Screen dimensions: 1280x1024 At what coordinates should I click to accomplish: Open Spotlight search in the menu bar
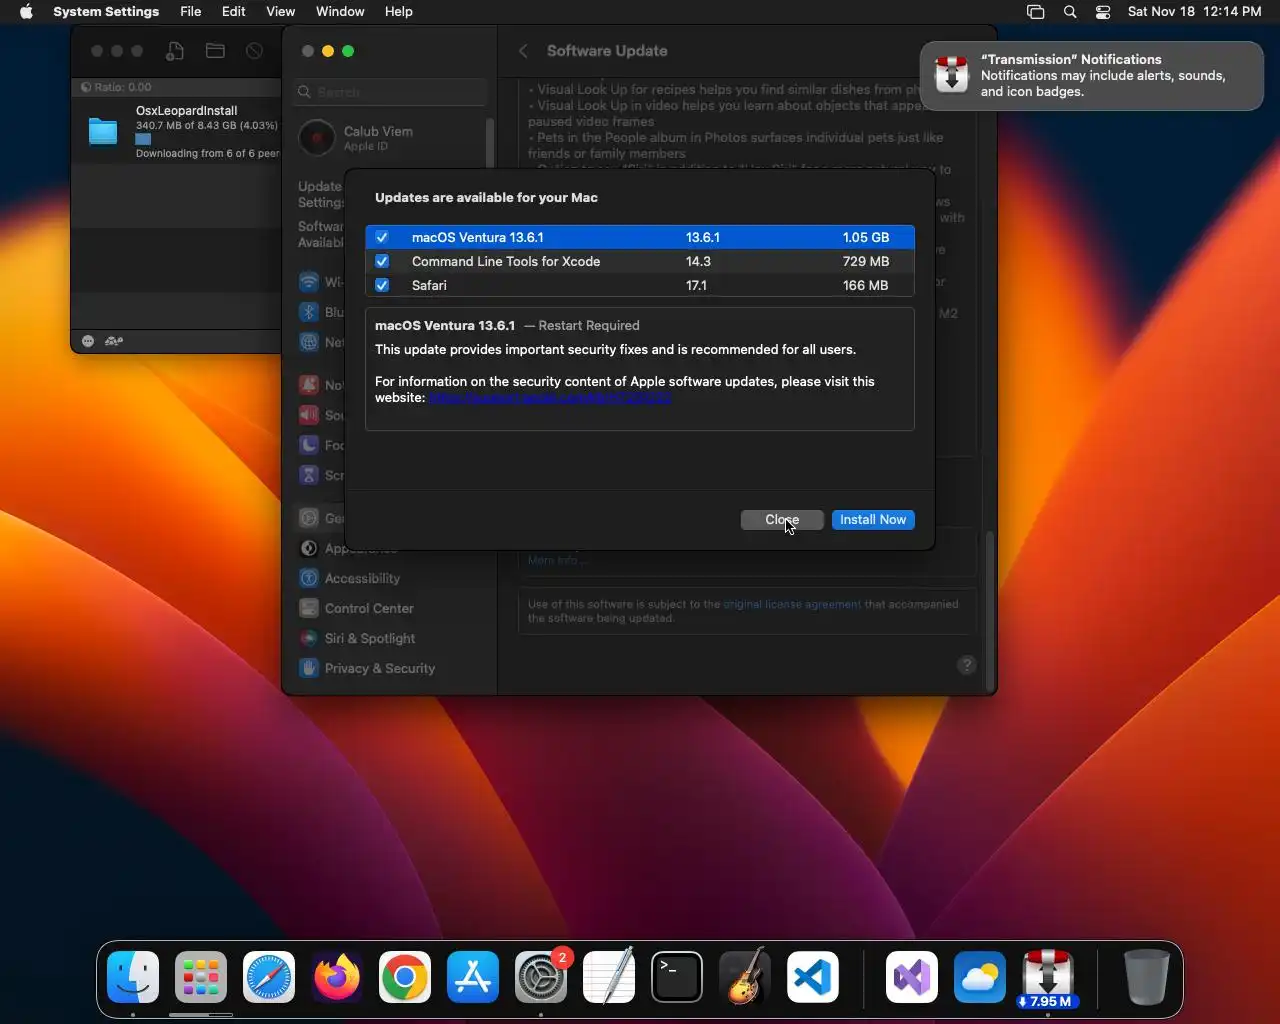1070,12
